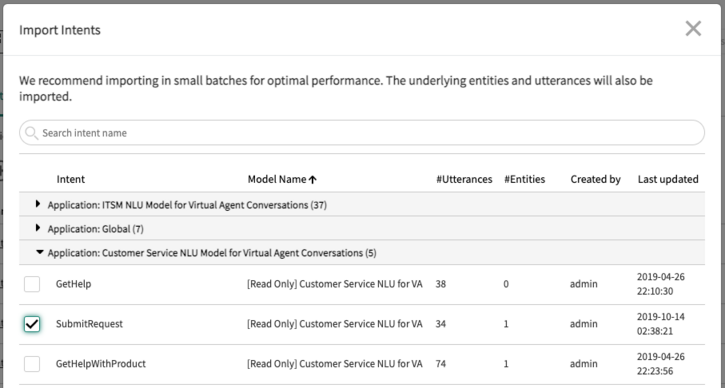Click entity count 0 in GetHelp row
725x388 pixels.
(506, 284)
